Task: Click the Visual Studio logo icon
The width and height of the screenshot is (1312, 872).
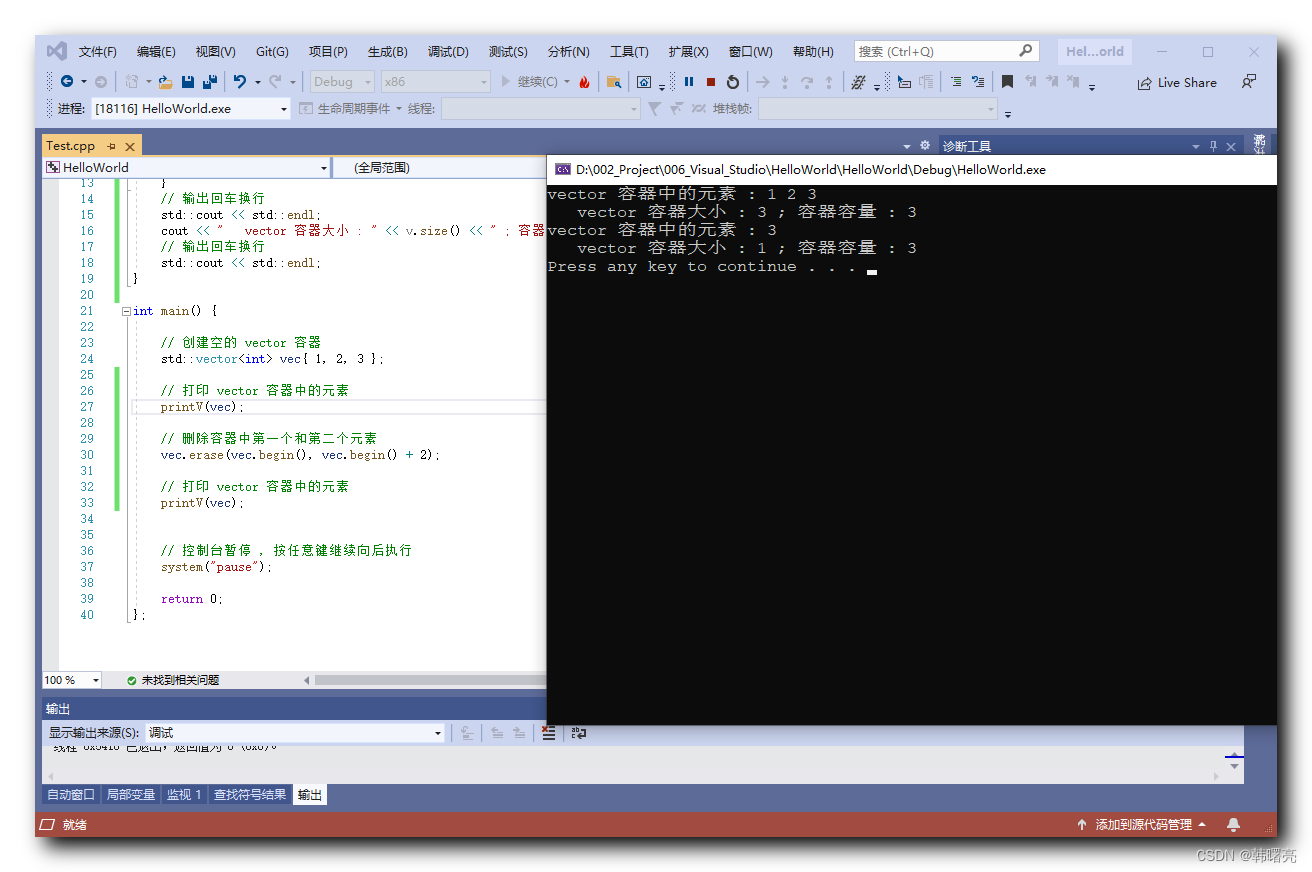Action: coord(57,51)
